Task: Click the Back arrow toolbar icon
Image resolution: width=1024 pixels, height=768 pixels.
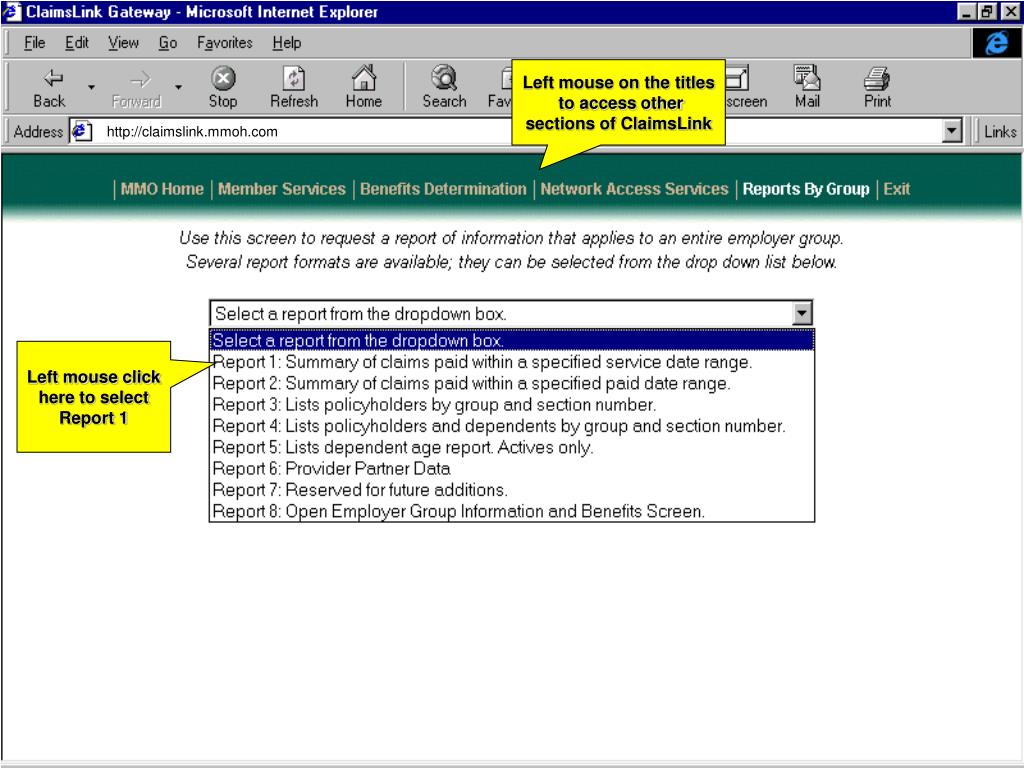Action: coord(53,78)
